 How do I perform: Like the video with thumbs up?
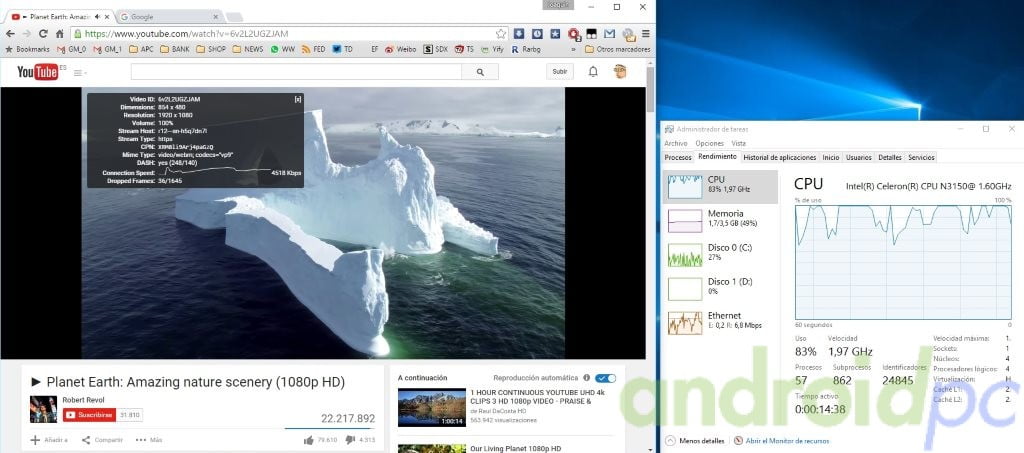coord(308,440)
